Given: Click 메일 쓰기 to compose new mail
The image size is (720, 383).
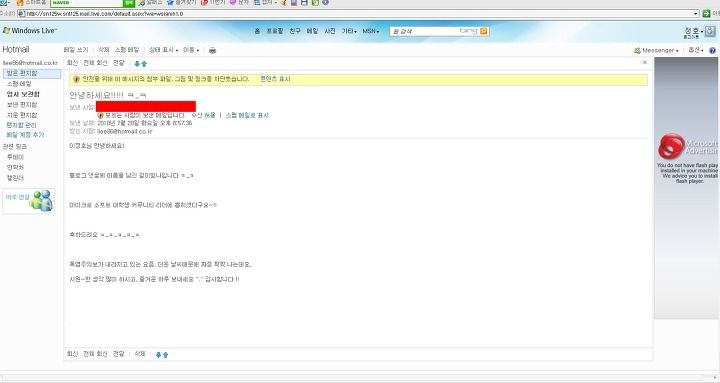Looking at the screenshot, I should coord(76,50).
